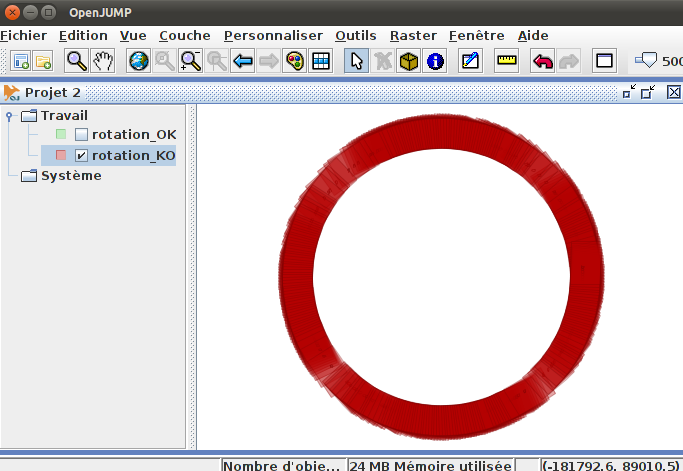
Task: Go to next zoom grey arrow
Action: click(269, 61)
